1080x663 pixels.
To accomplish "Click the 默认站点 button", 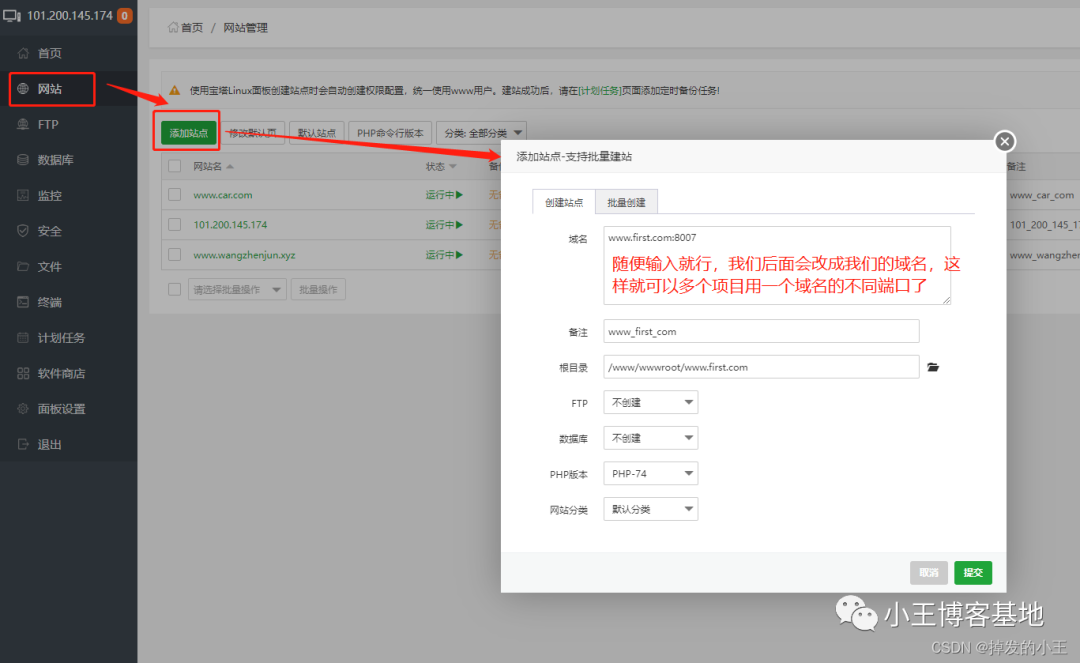I will [x=317, y=133].
